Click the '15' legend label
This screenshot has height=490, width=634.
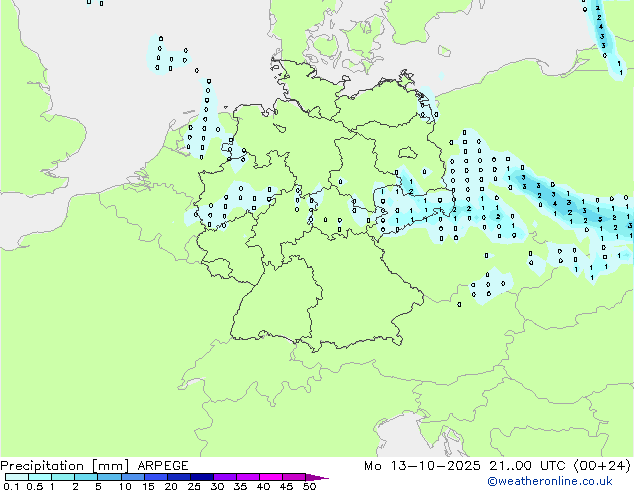148,486
